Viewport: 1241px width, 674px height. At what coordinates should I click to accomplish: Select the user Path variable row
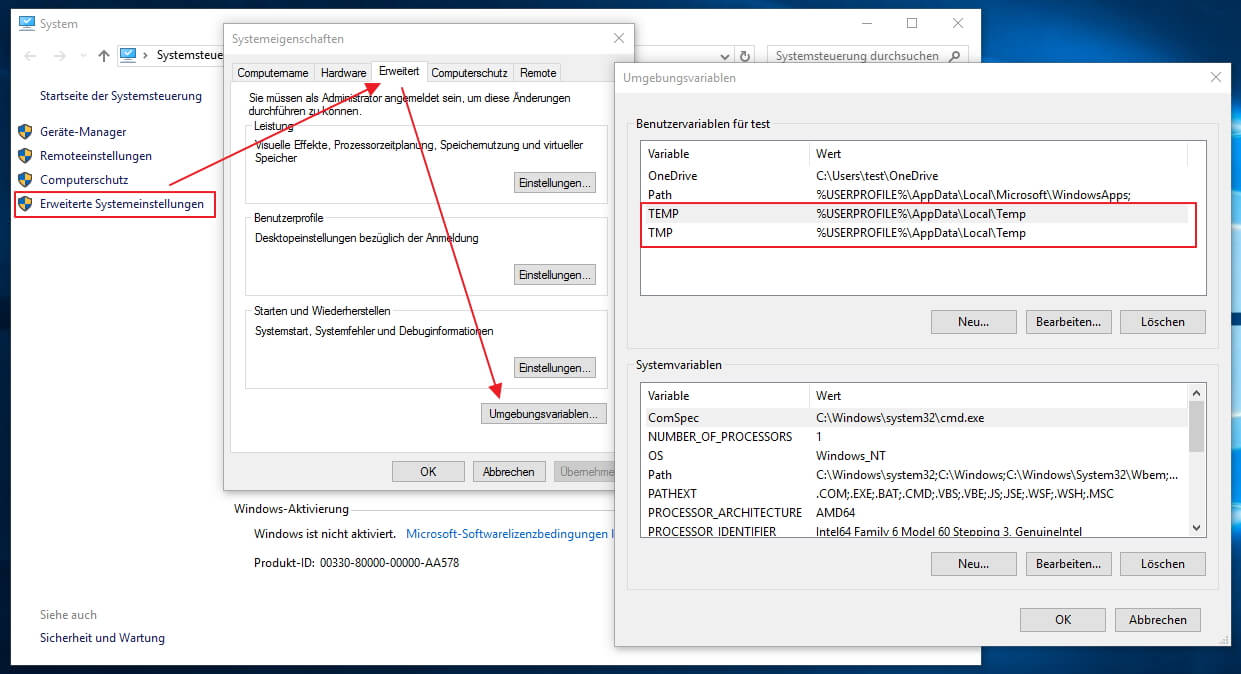point(915,194)
